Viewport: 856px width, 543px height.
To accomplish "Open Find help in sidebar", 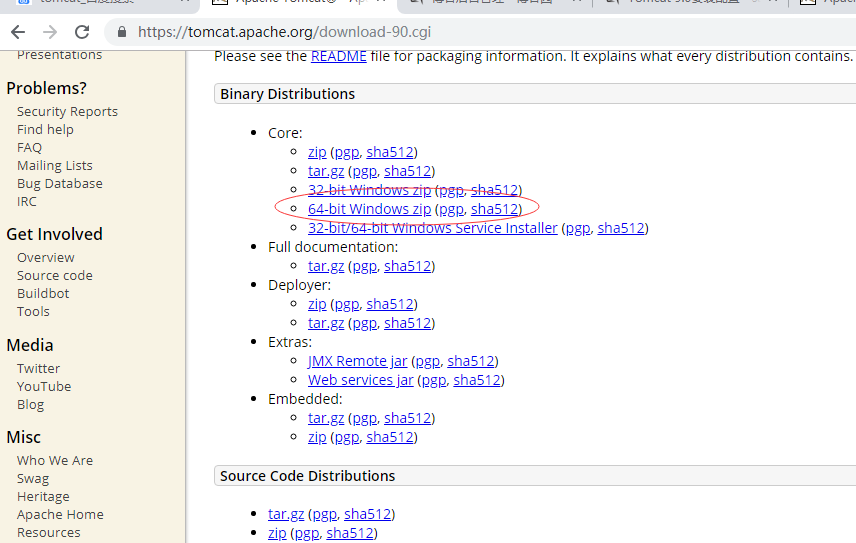I will click(x=45, y=129).
